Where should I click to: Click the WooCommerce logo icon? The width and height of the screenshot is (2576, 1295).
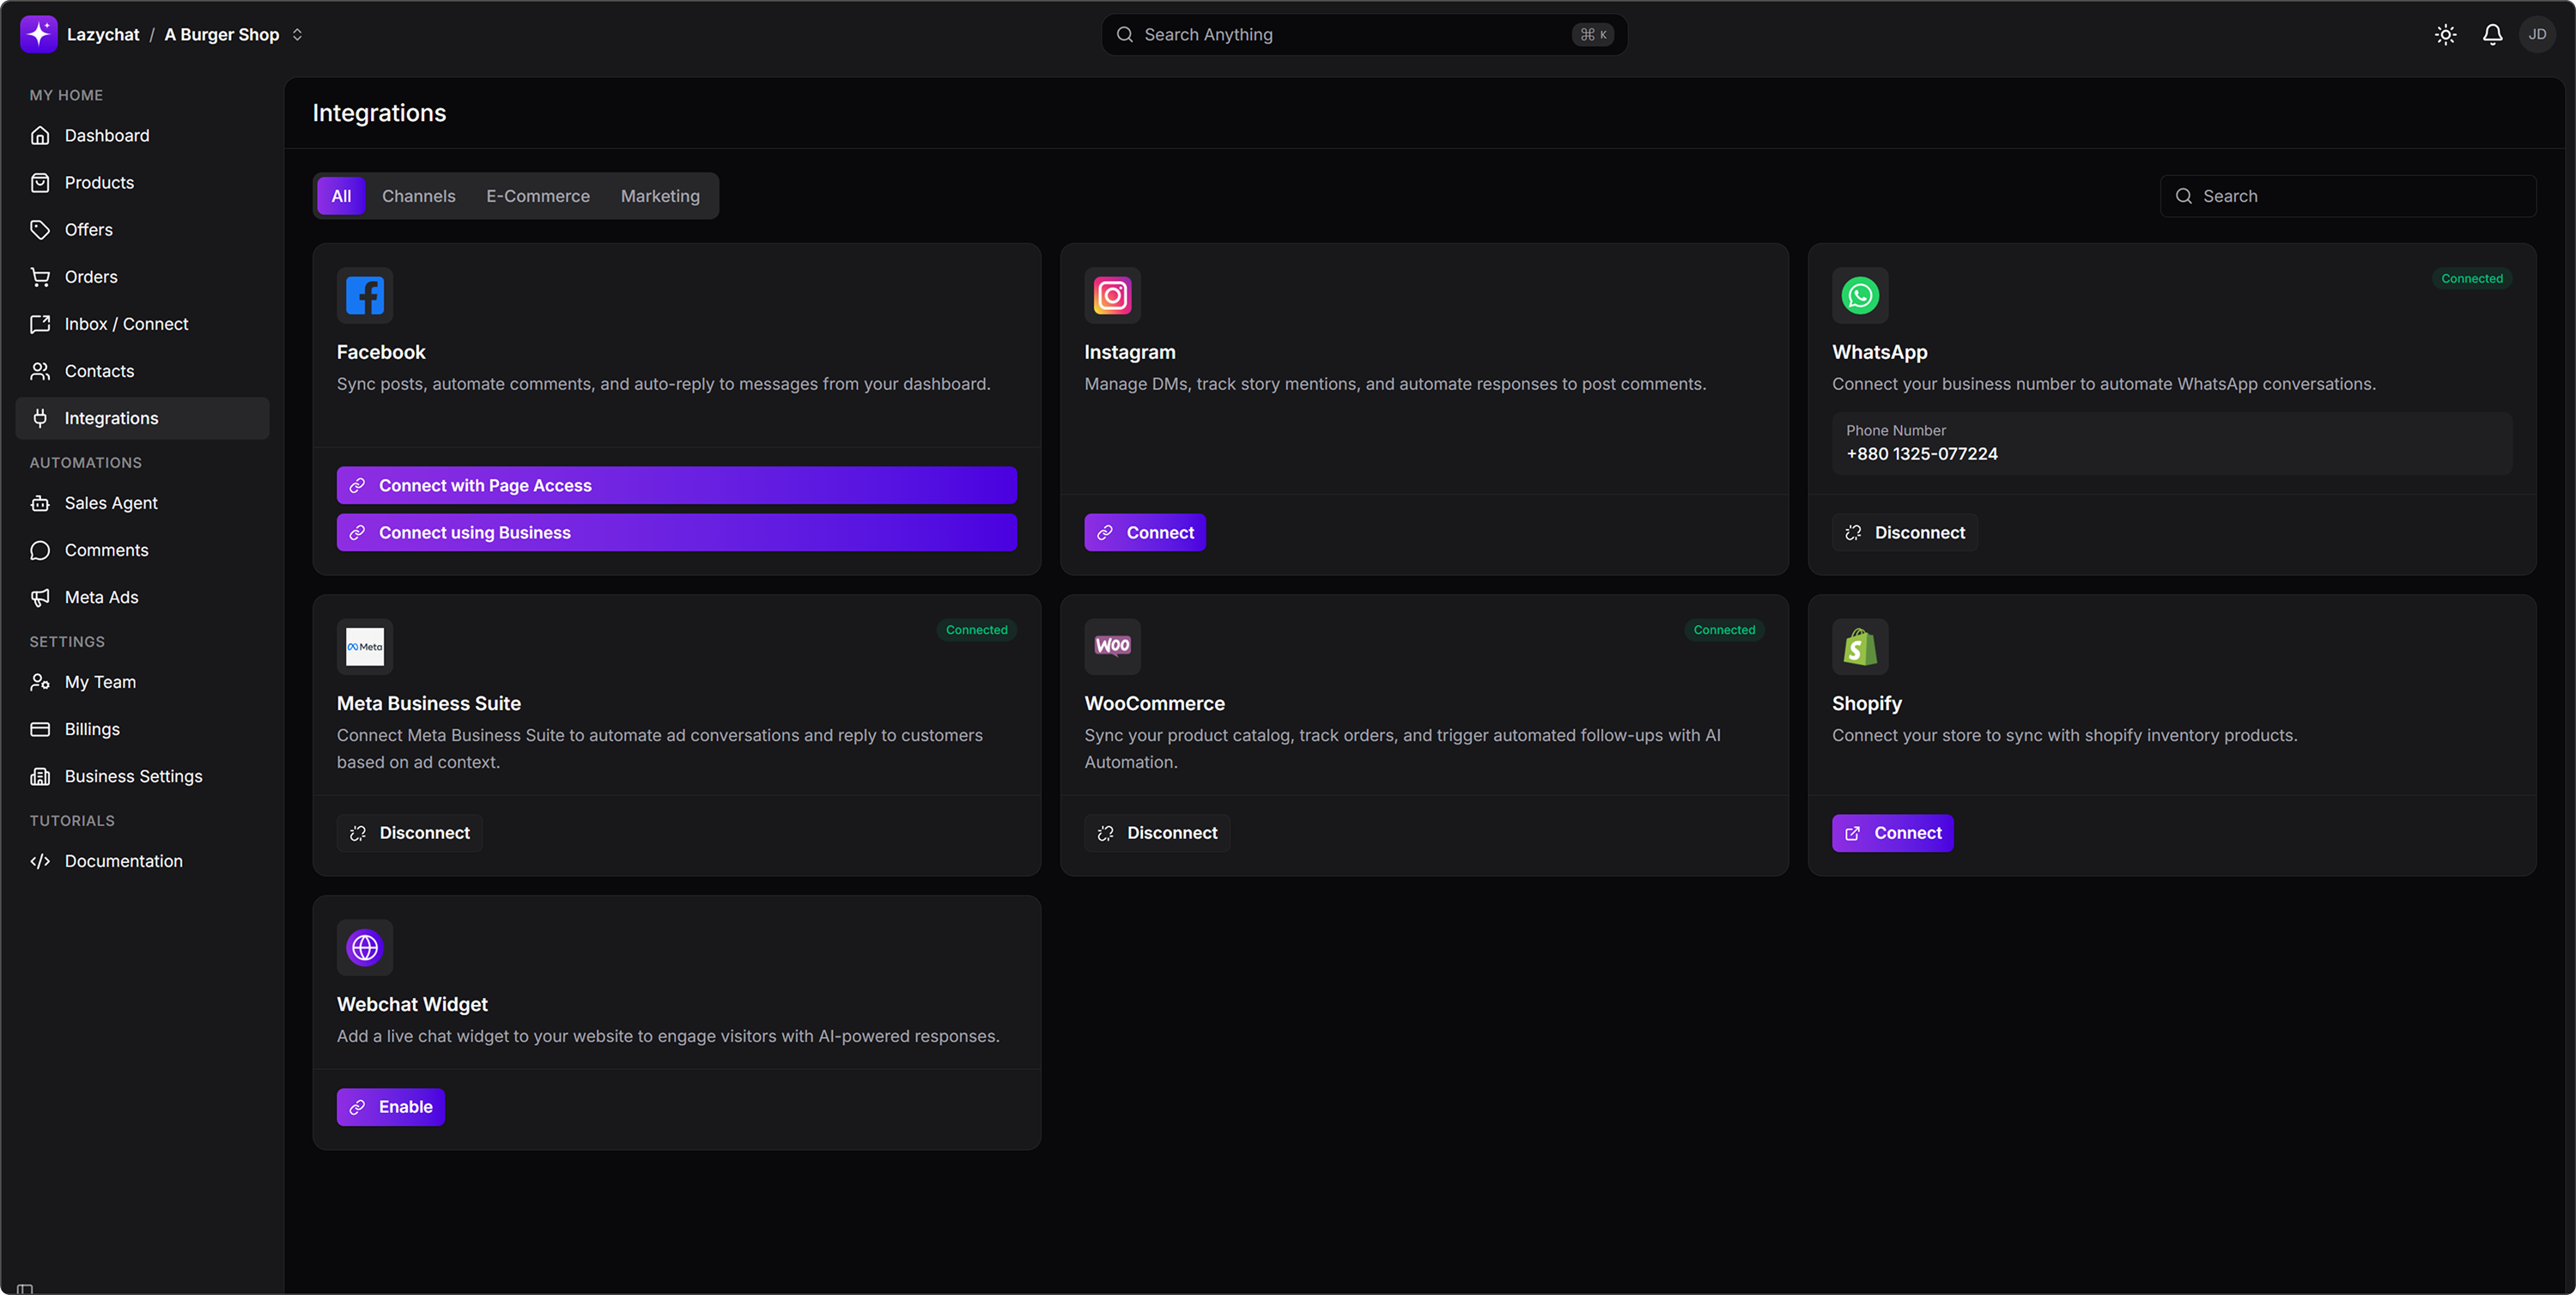pos(1112,647)
